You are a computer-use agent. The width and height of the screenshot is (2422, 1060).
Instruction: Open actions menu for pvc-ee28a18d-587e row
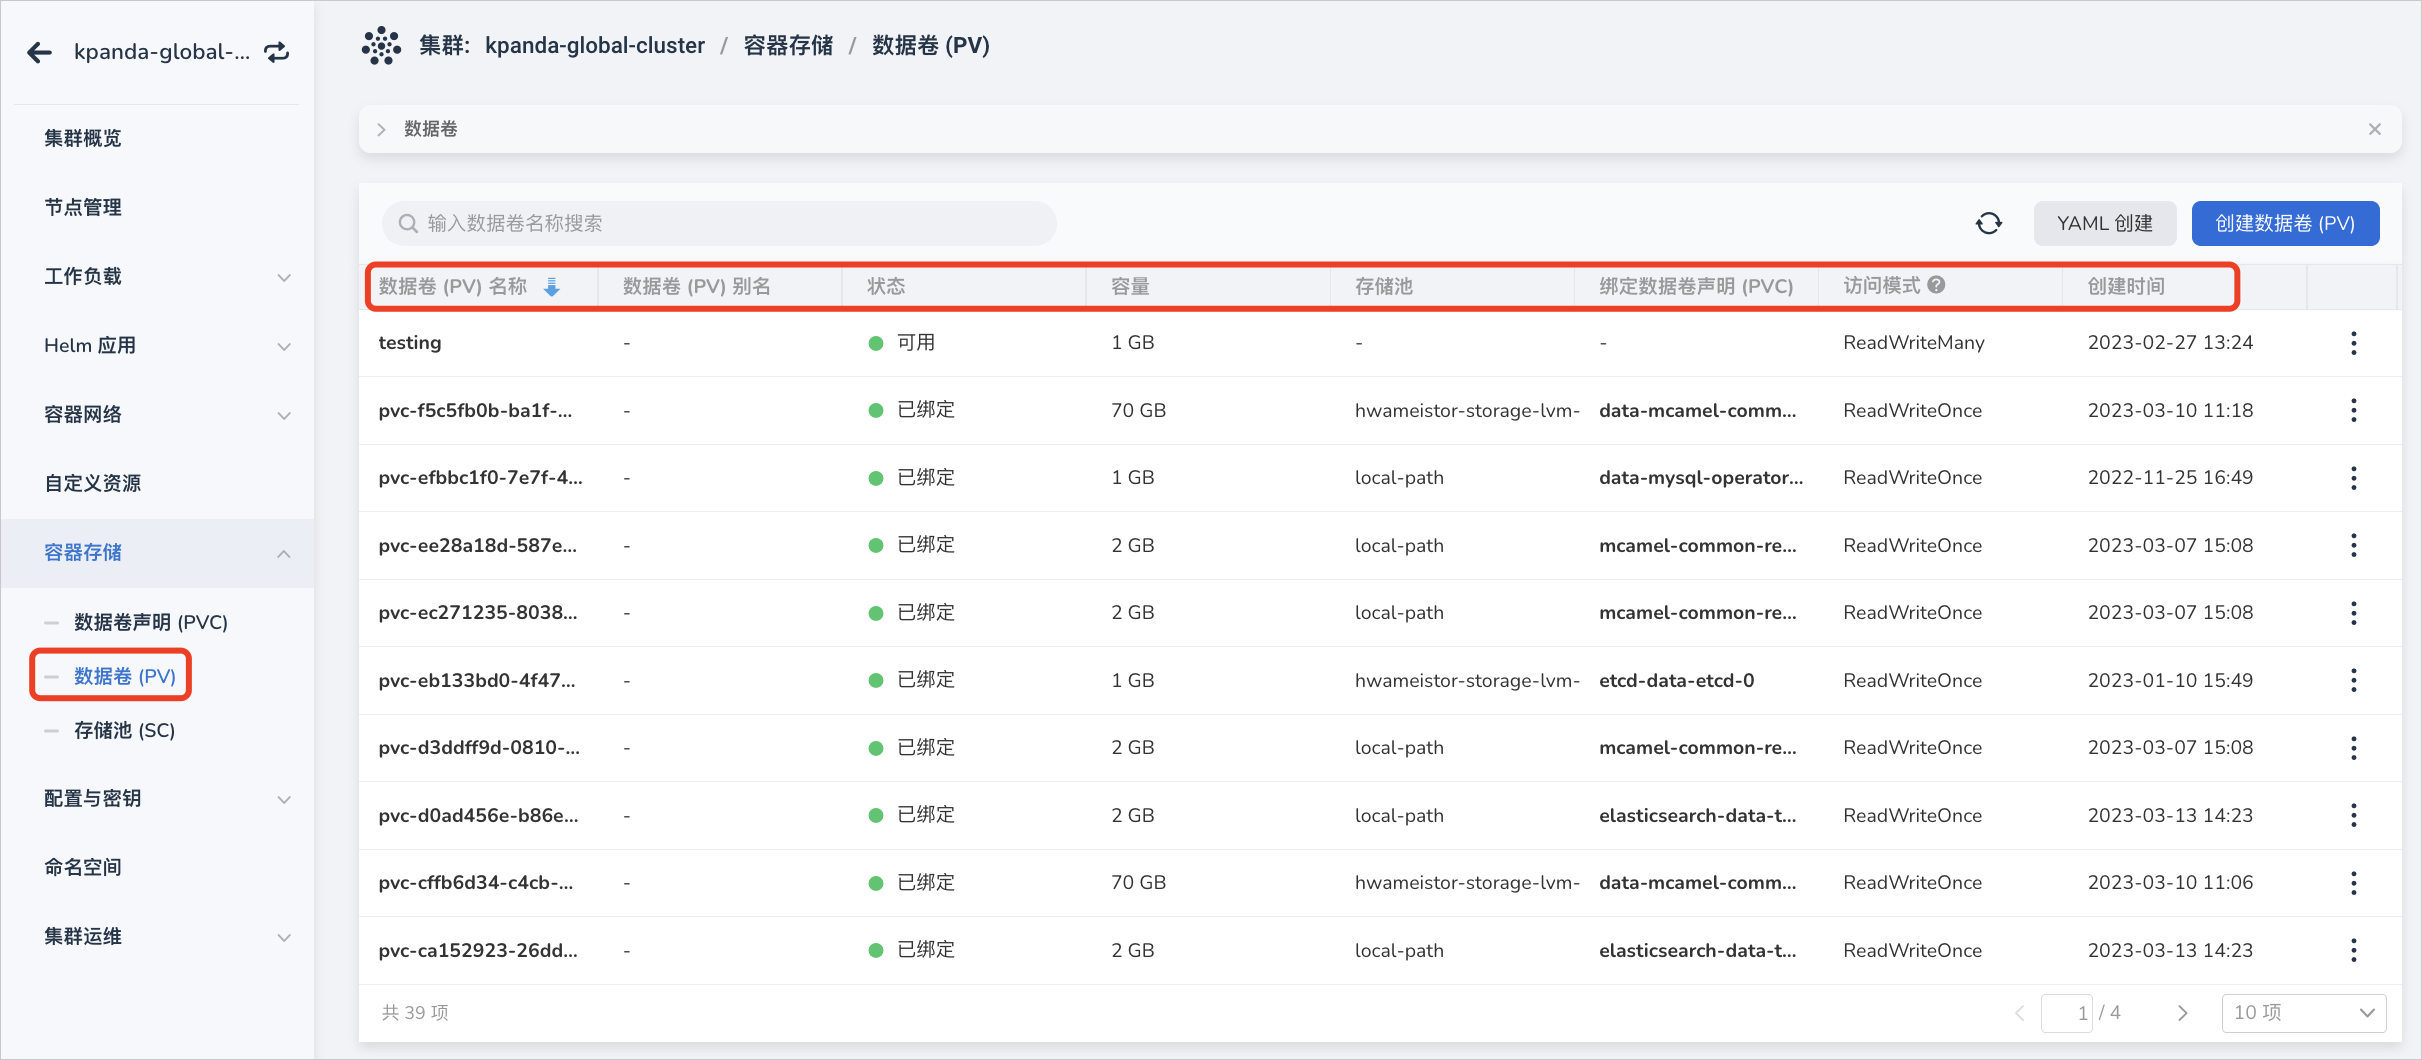coord(2354,545)
